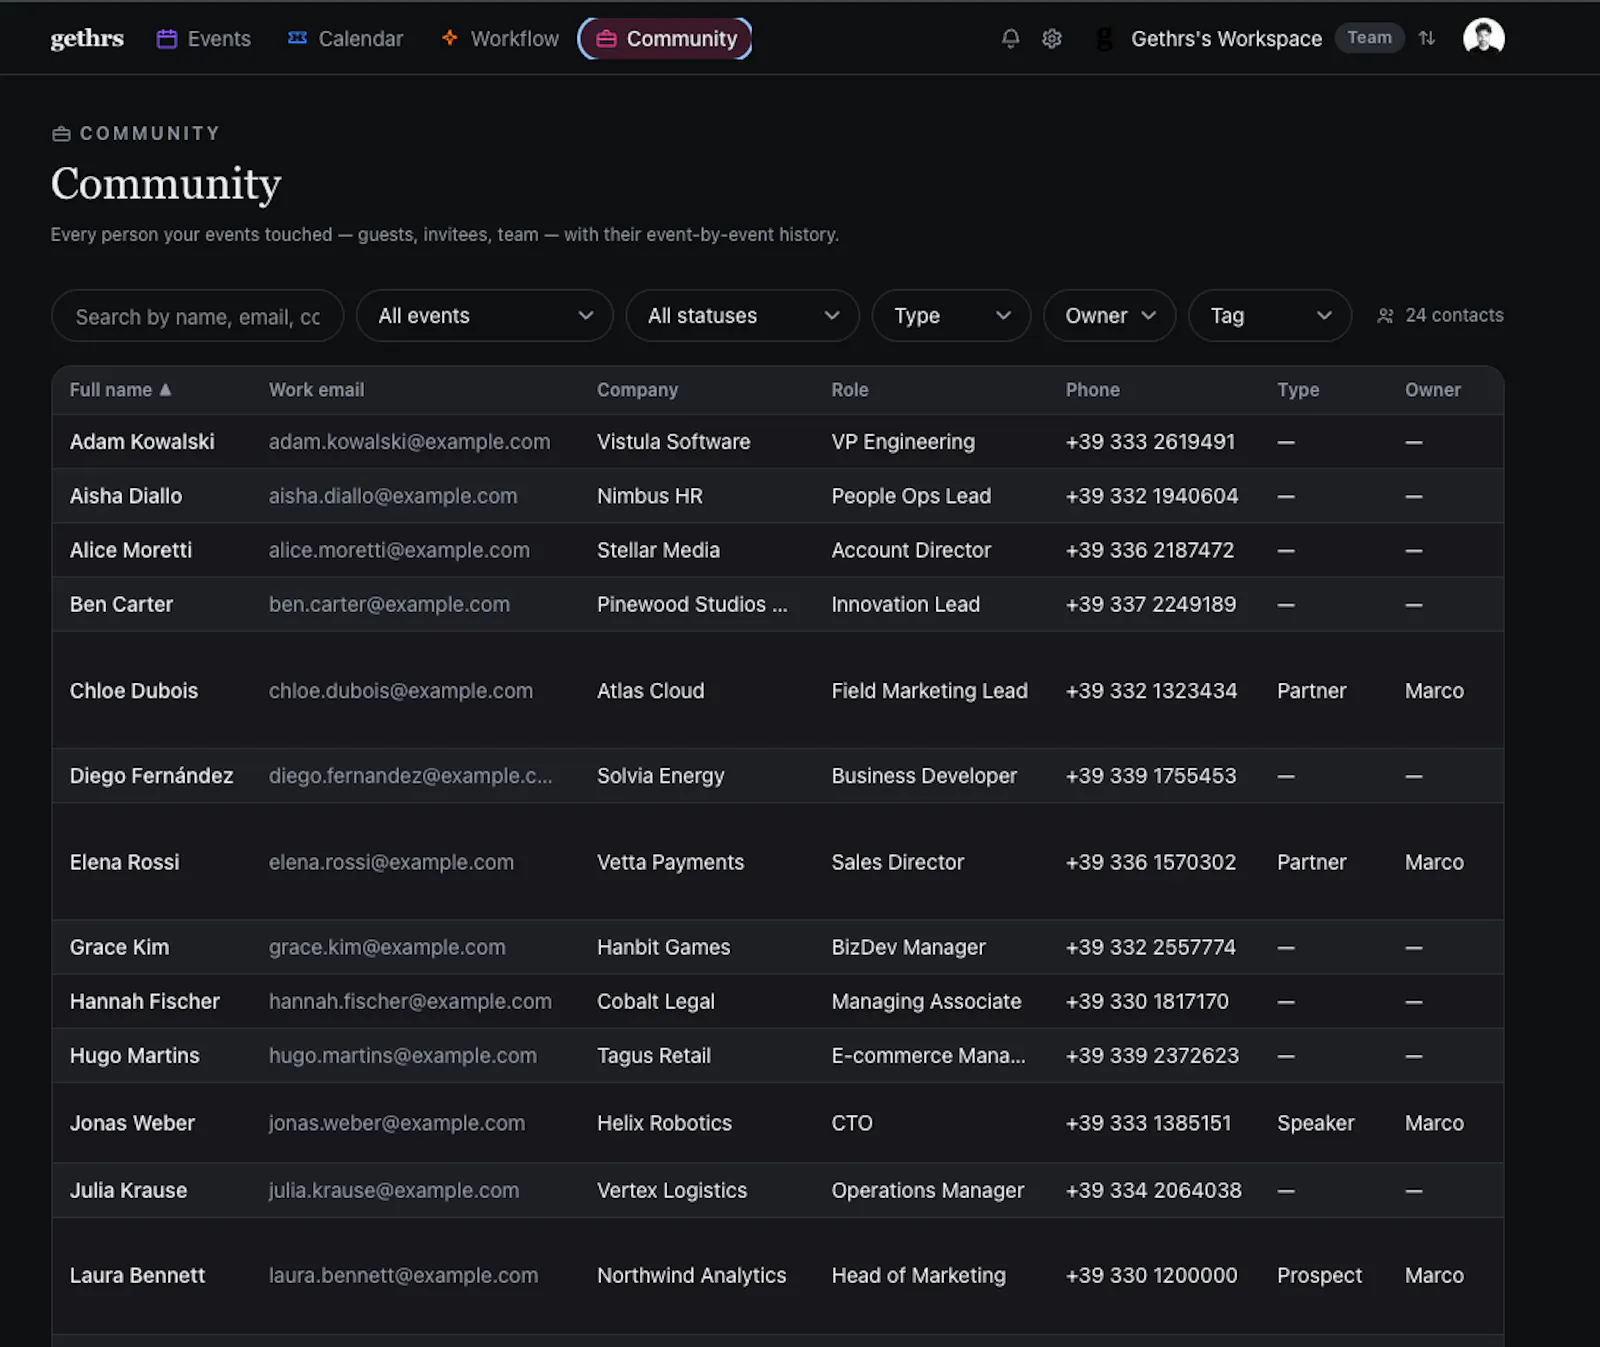Click Gethrs's Workspace name
The height and width of the screenshot is (1347, 1600).
click(x=1226, y=39)
